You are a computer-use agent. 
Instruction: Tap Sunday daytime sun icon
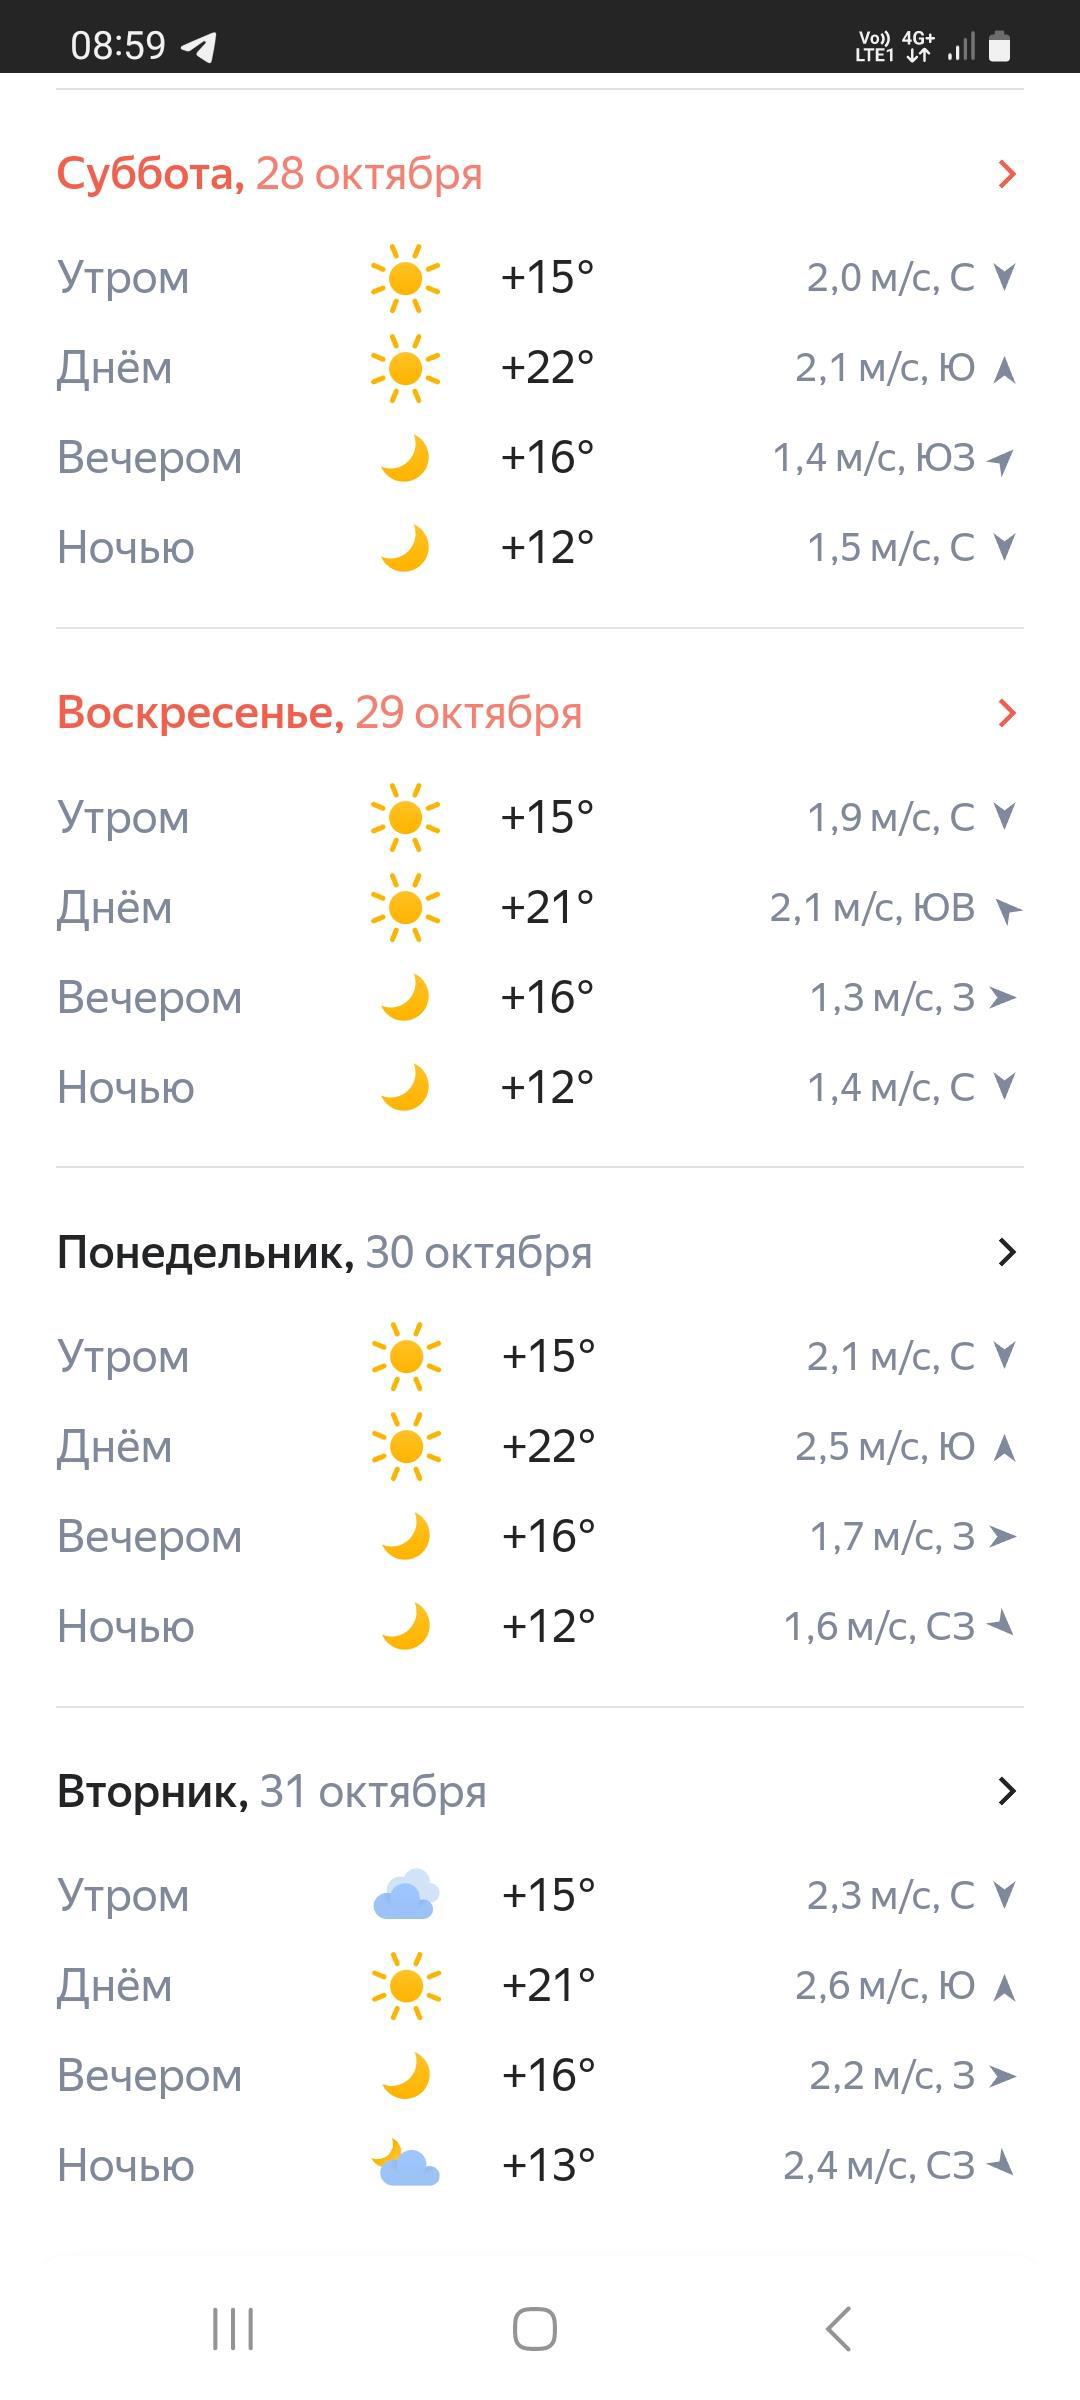pyautogui.click(x=405, y=908)
